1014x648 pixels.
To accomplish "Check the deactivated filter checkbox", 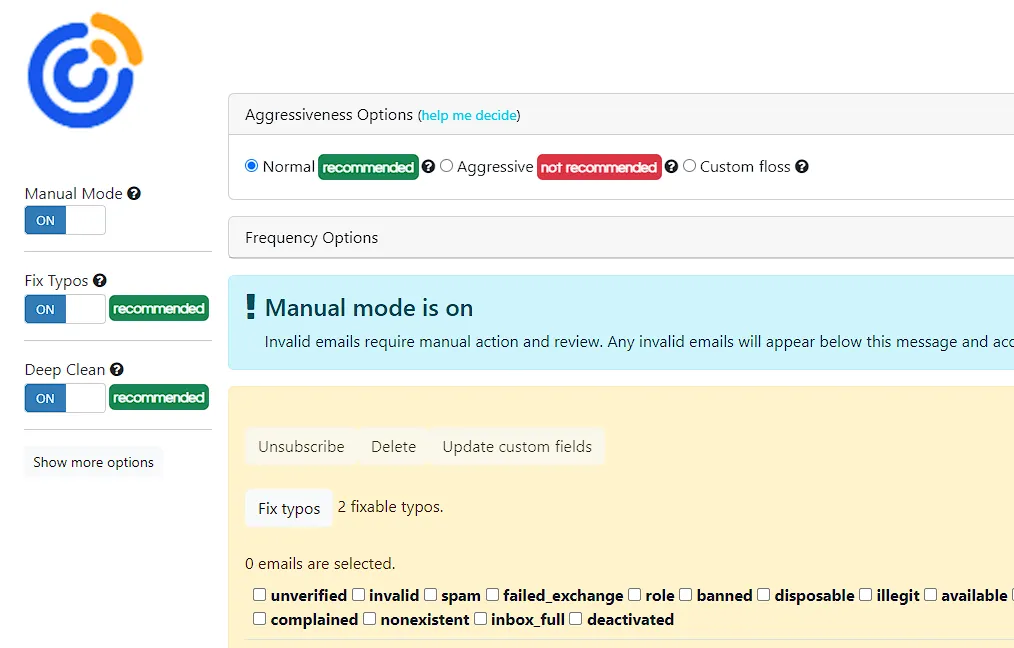I will (576, 619).
